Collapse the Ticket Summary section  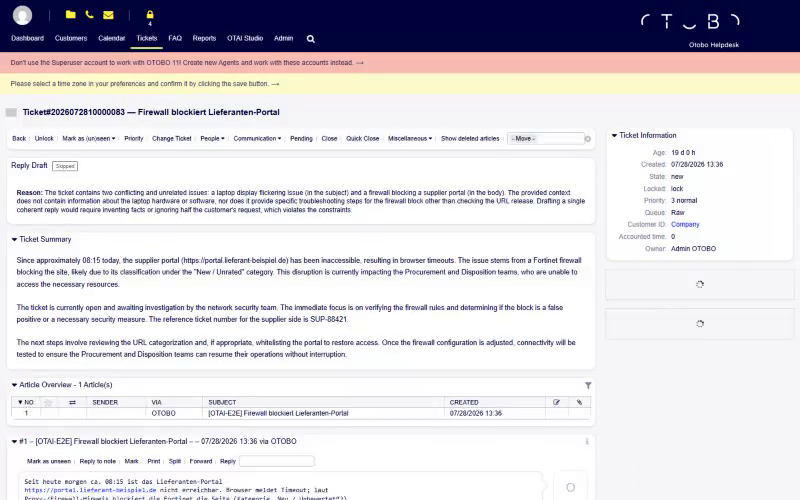pyautogui.click(x=14, y=239)
